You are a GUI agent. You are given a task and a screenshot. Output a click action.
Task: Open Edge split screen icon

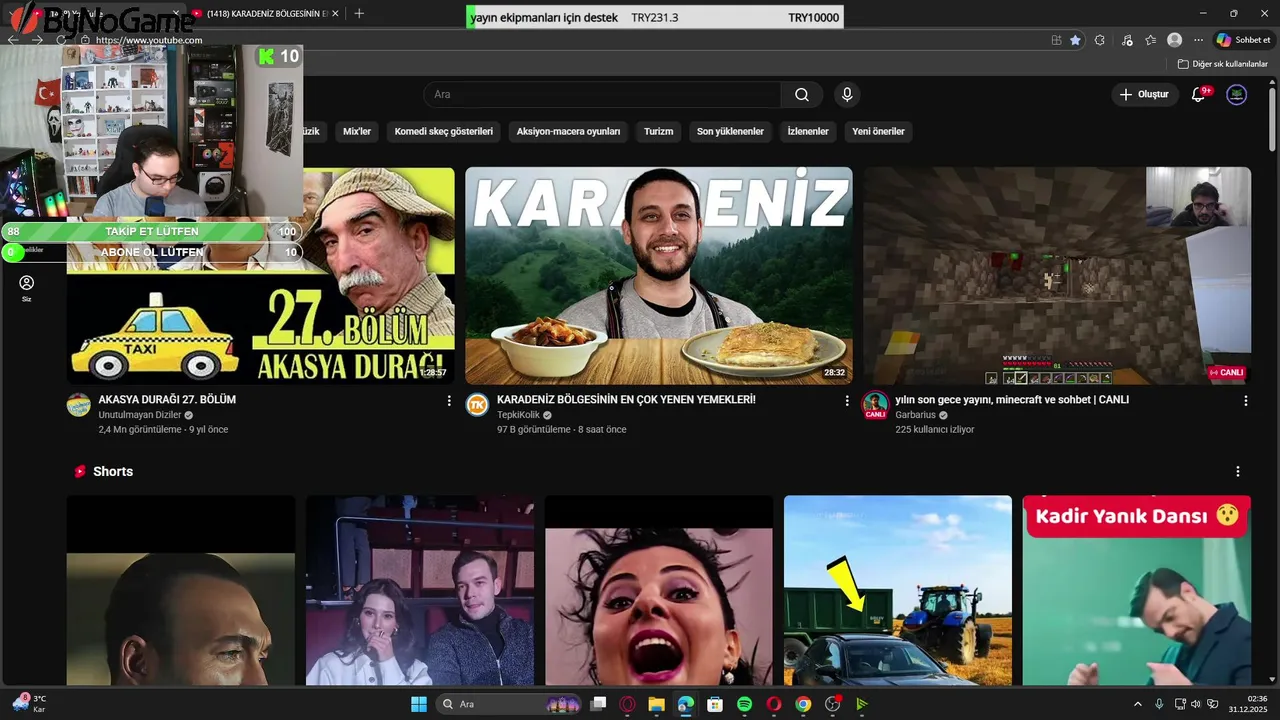tap(1056, 40)
